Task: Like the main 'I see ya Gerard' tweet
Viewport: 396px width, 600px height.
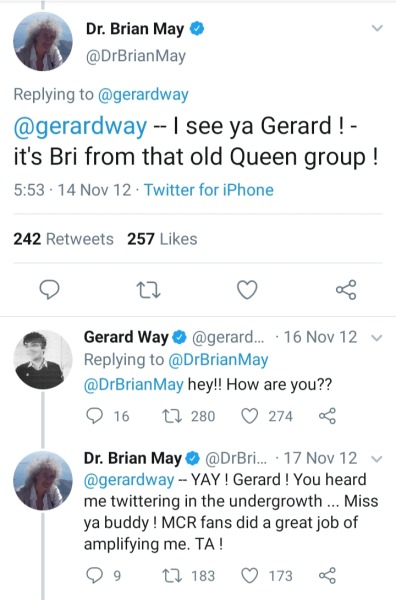Action: pos(247,290)
